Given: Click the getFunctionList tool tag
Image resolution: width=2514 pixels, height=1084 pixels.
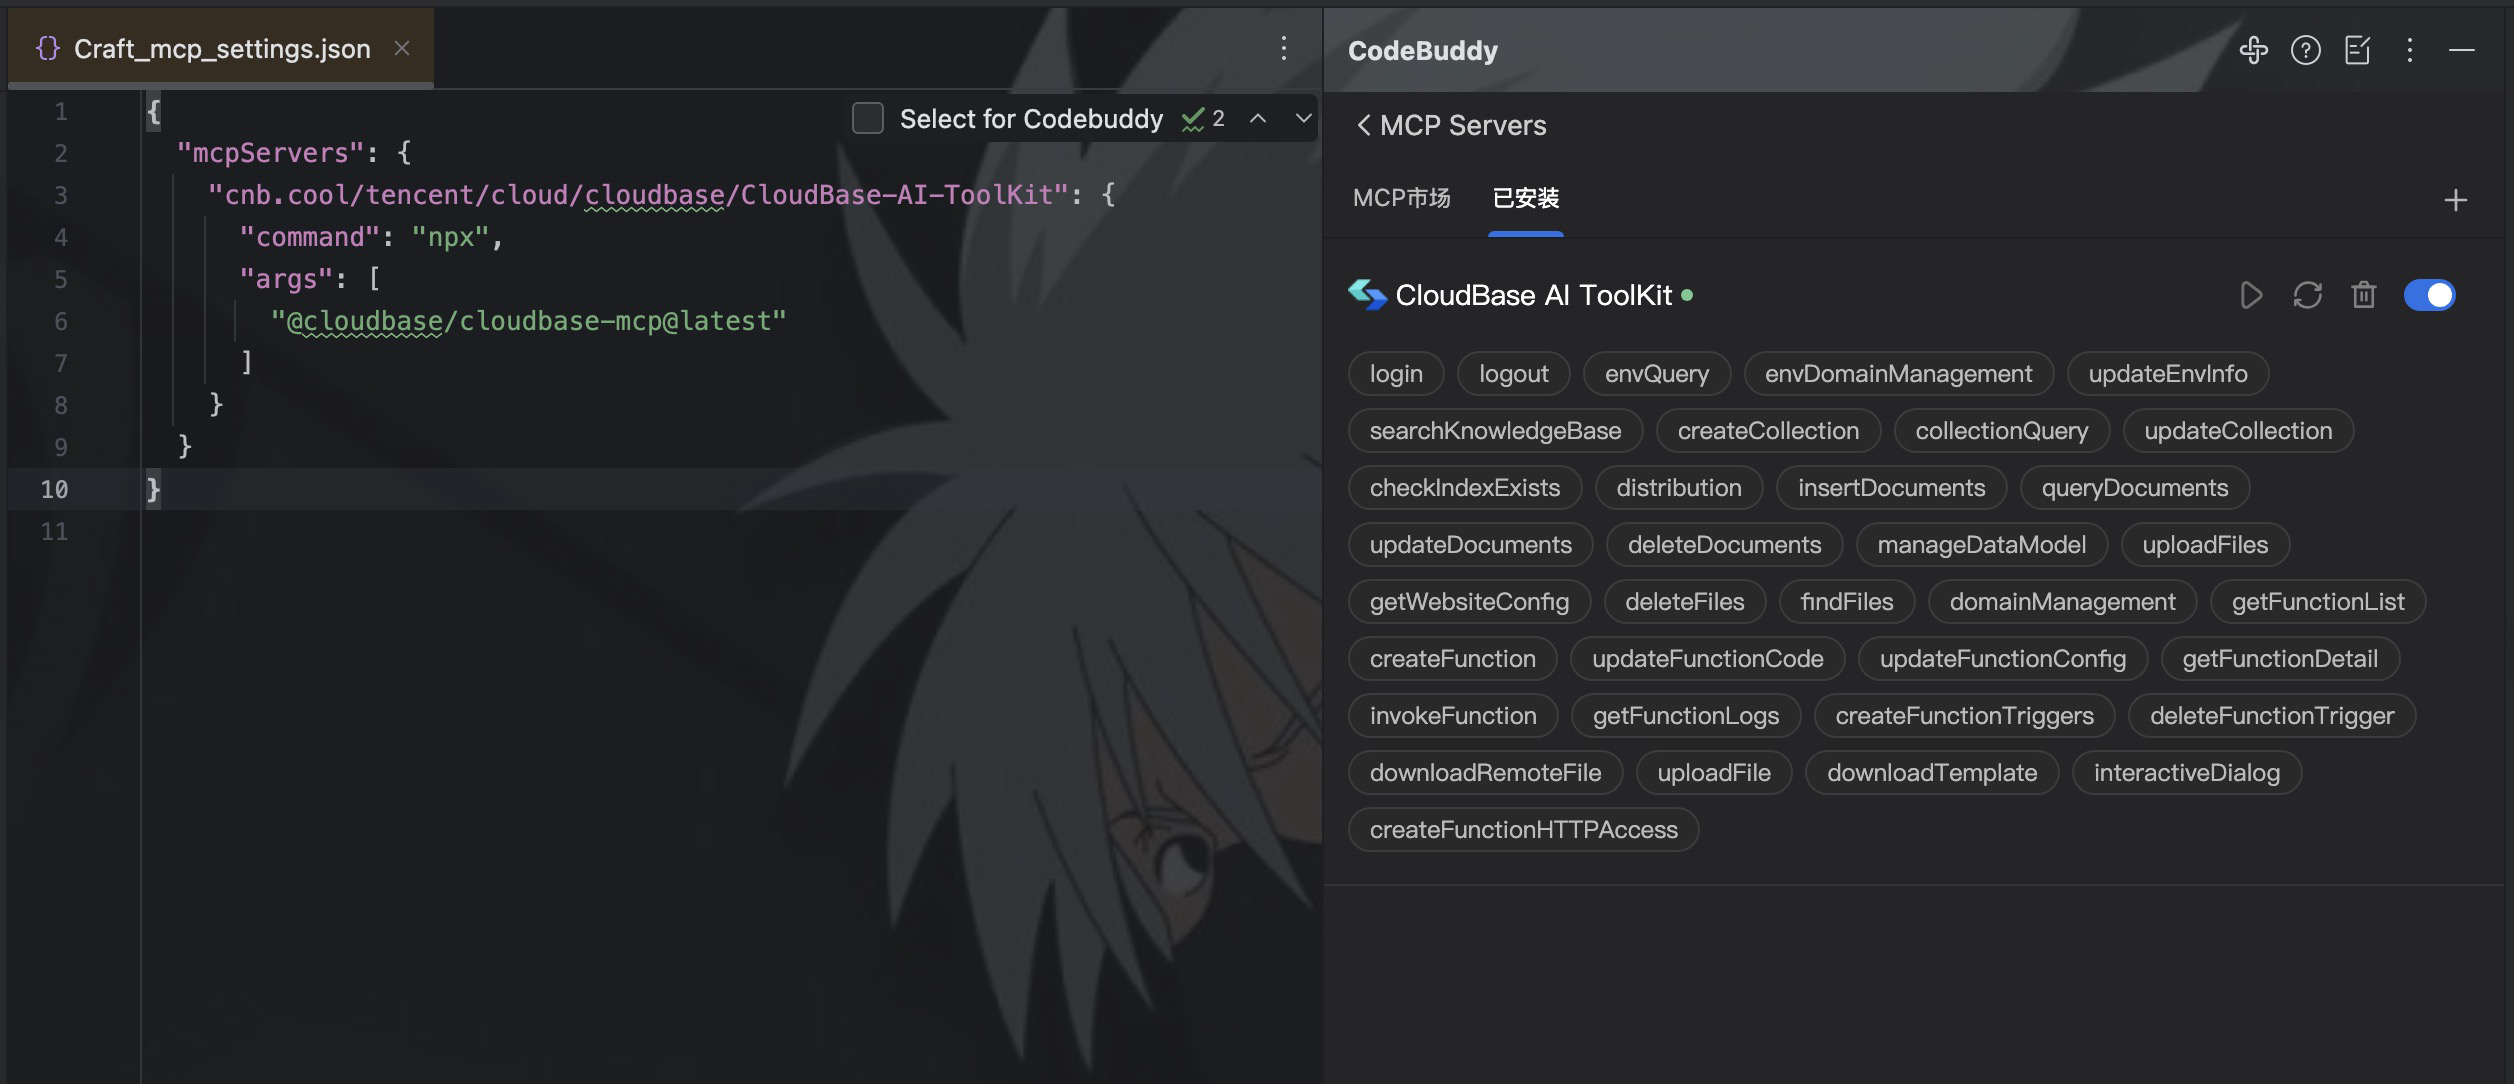Looking at the screenshot, I should pyautogui.click(x=2318, y=602).
